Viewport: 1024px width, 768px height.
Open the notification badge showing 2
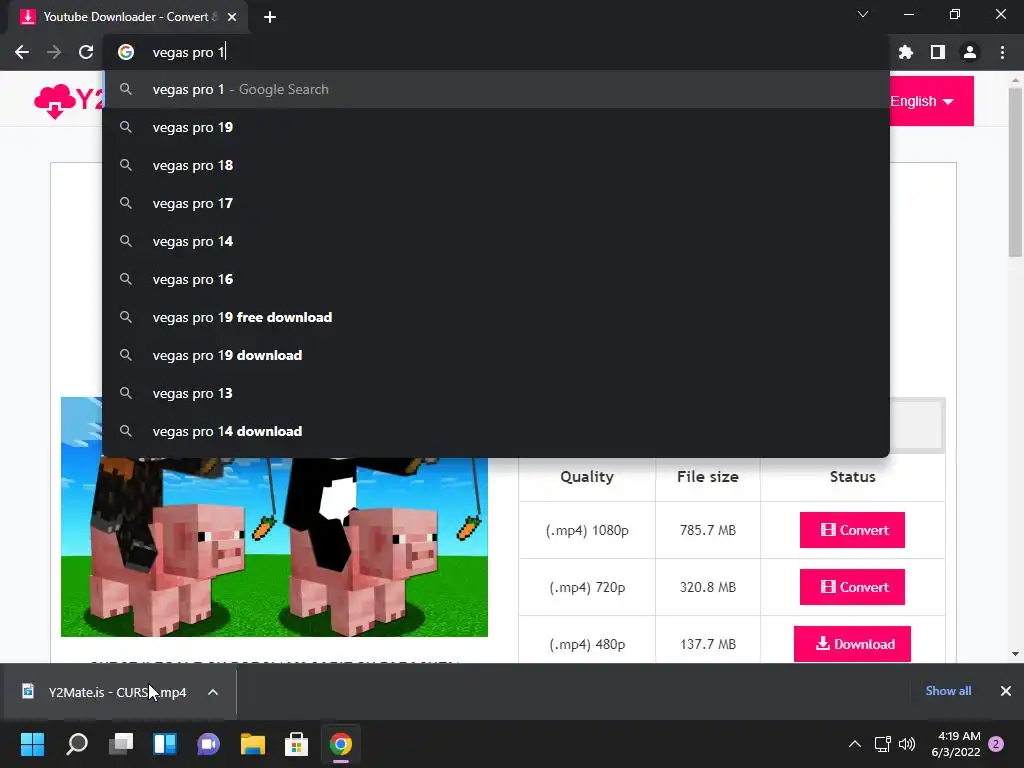pos(996,744)
